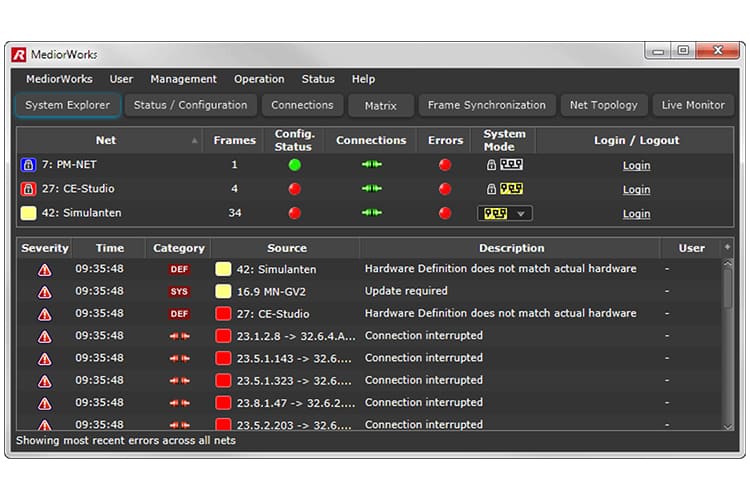Click red errors indicator for Simulanten
The width and height of the screenshot is (750, 500).
coord(445,213)
